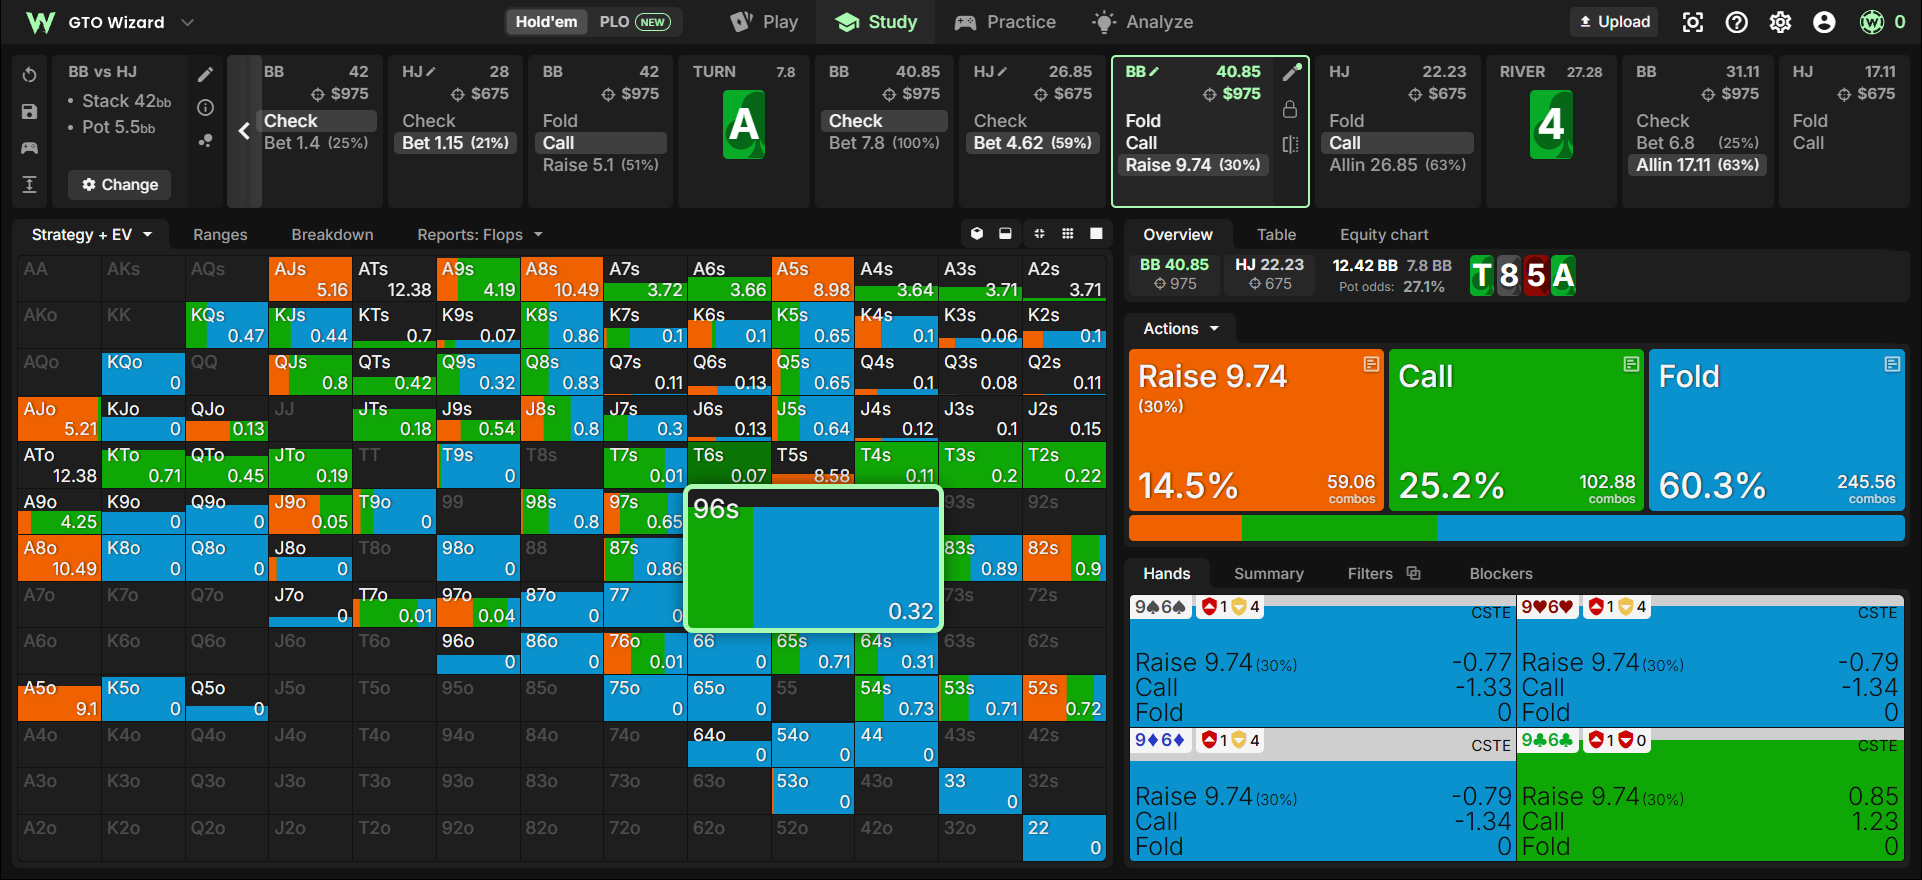Open the Reports: Flops dropdown
The width and height of the screenshot is (1922, 880).
coord(480,235)
